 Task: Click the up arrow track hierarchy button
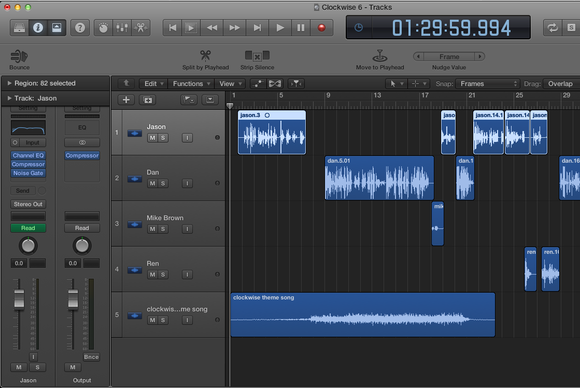(x=126, y=84)
